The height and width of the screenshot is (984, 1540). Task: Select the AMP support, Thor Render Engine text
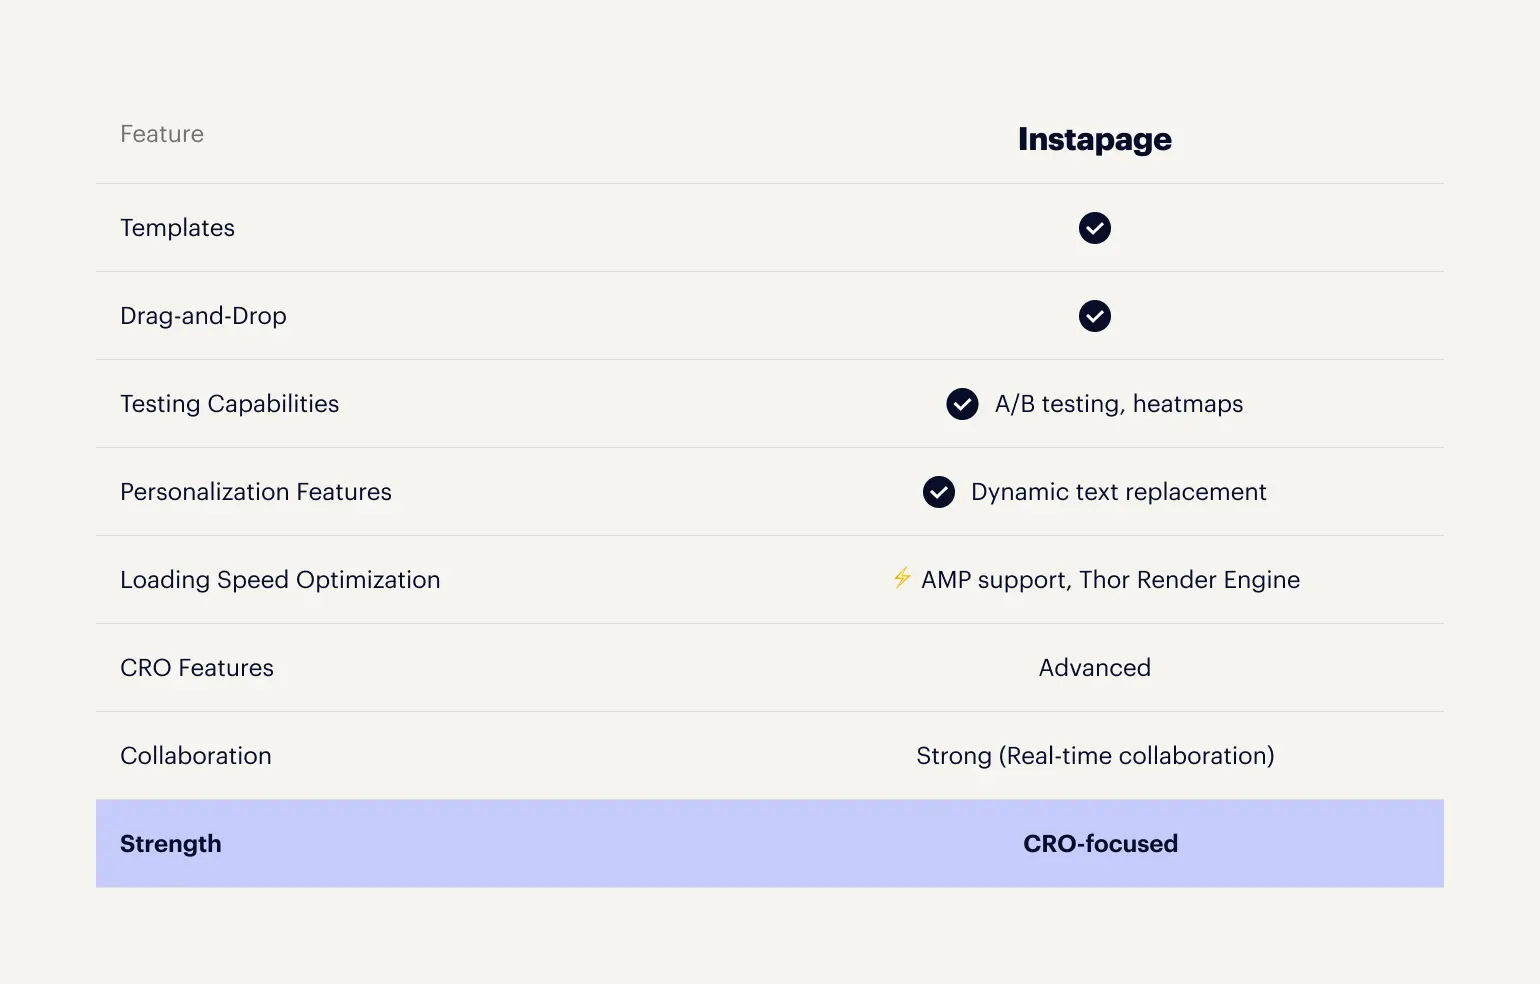pos(1111,580)
